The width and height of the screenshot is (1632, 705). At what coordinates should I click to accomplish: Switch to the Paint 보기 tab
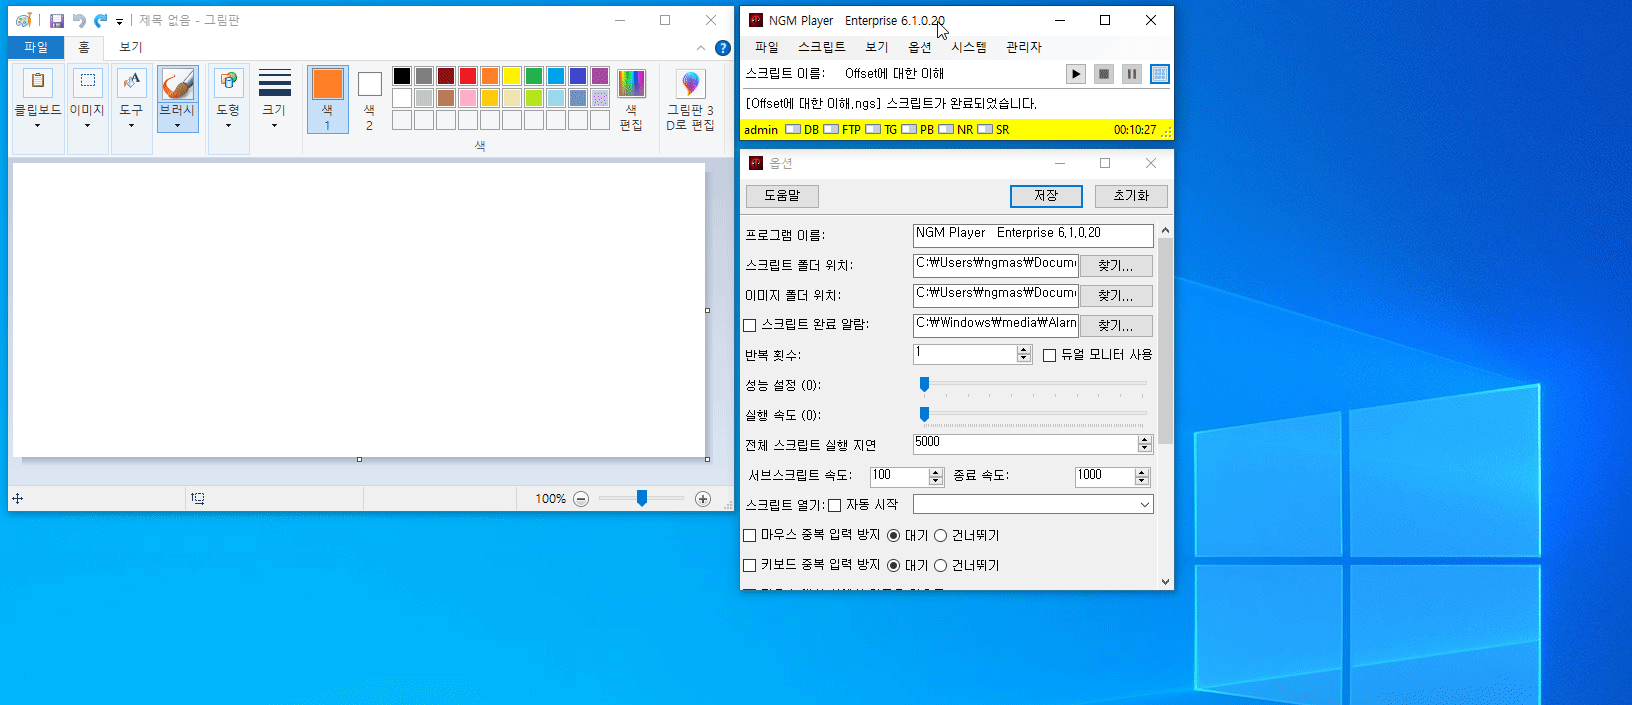click(131, 48)
